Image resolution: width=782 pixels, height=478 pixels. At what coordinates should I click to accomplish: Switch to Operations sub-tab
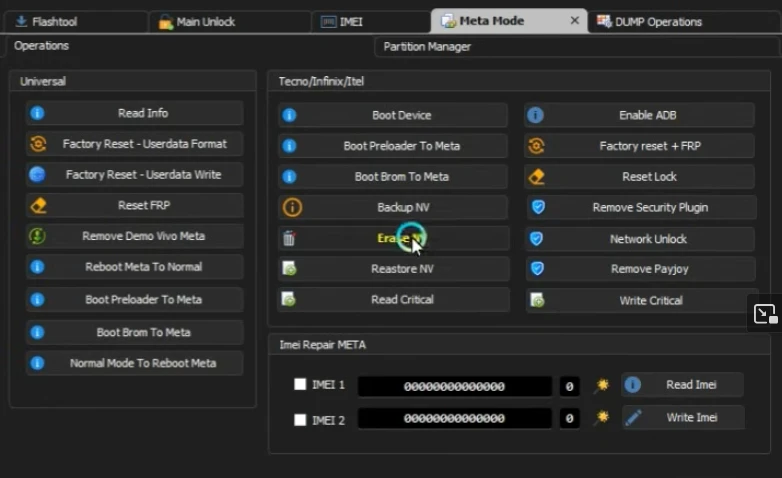pos(41,46)
